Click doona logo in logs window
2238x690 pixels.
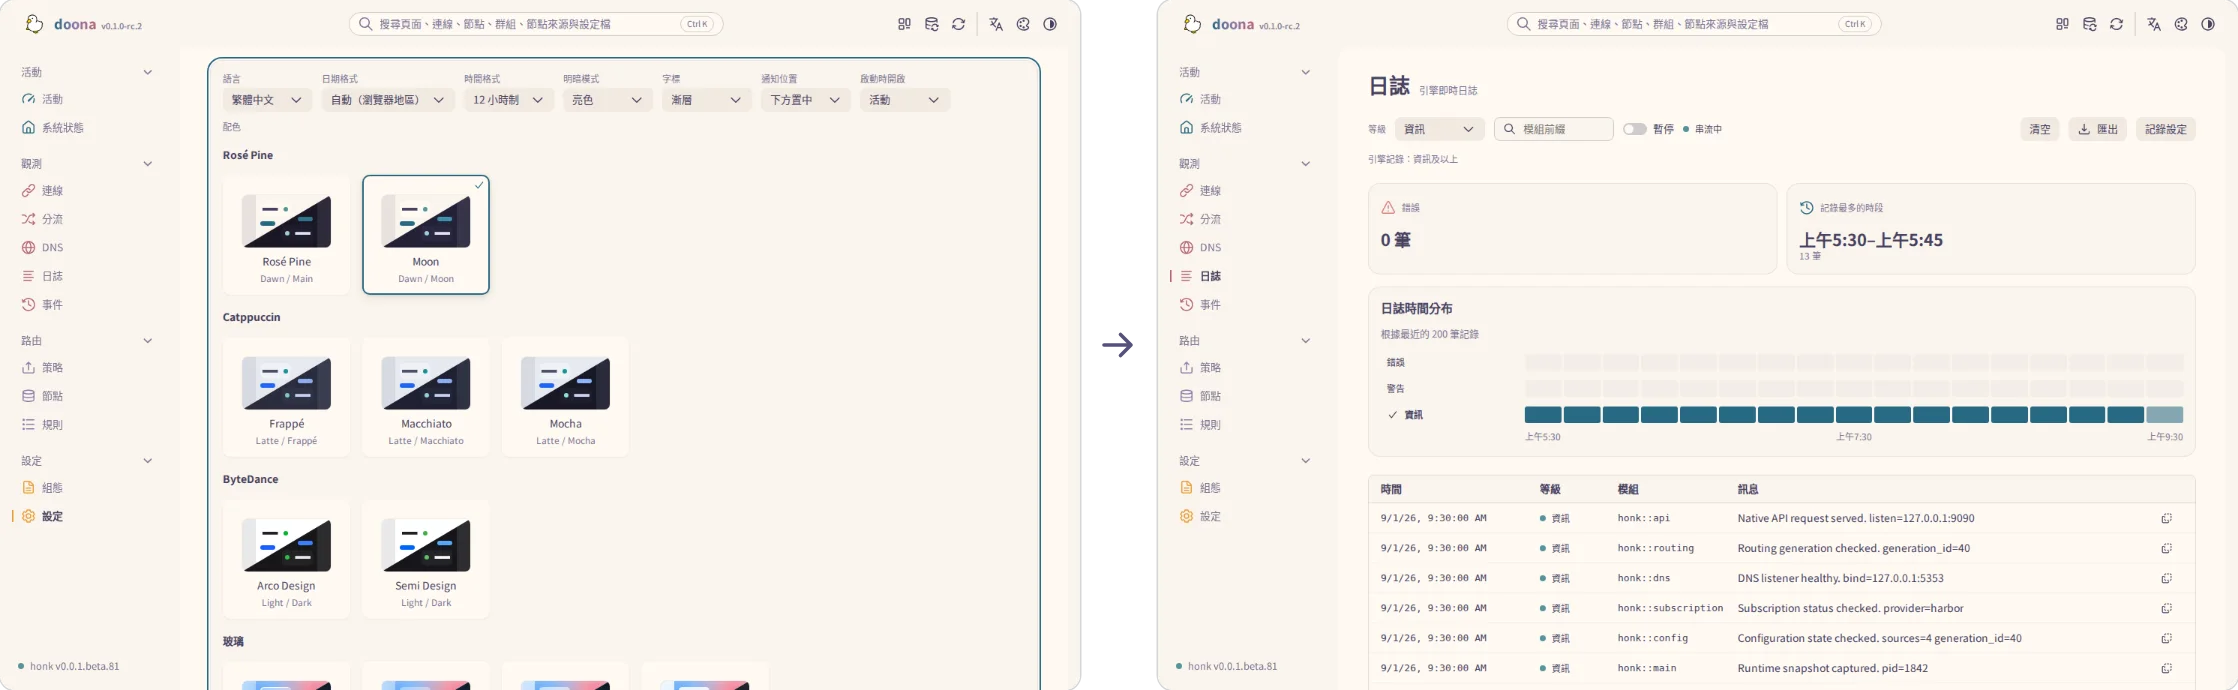1192,24
